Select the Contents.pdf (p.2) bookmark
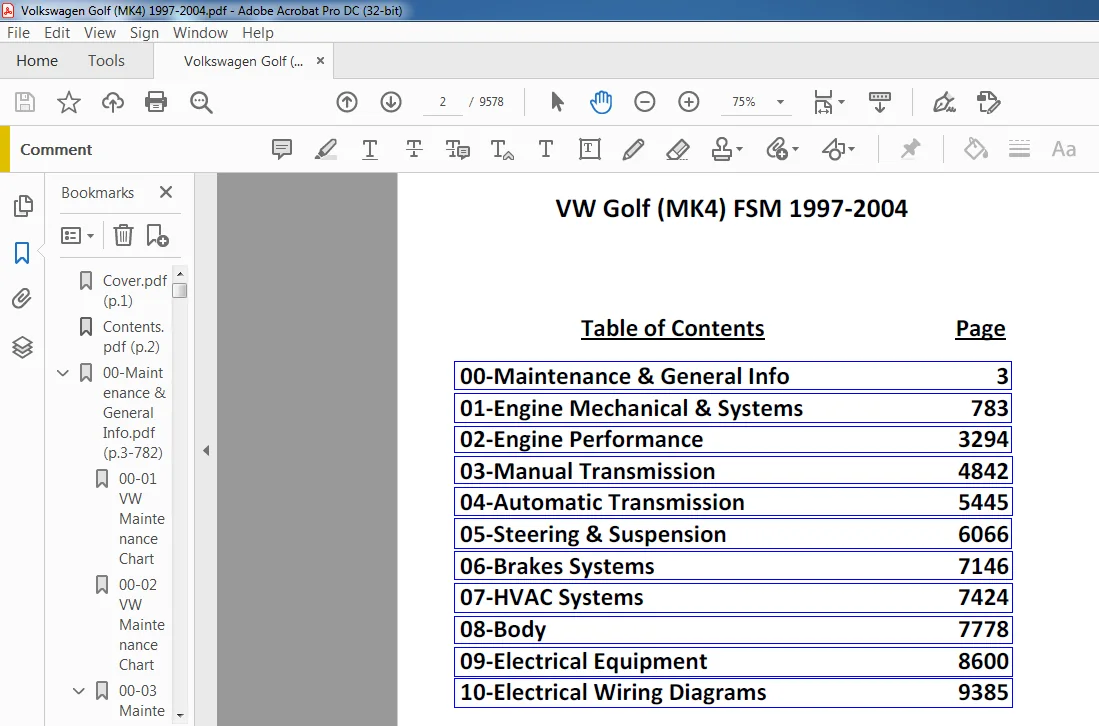Viewport: 1099px width, 726px height. coord(133,336)
